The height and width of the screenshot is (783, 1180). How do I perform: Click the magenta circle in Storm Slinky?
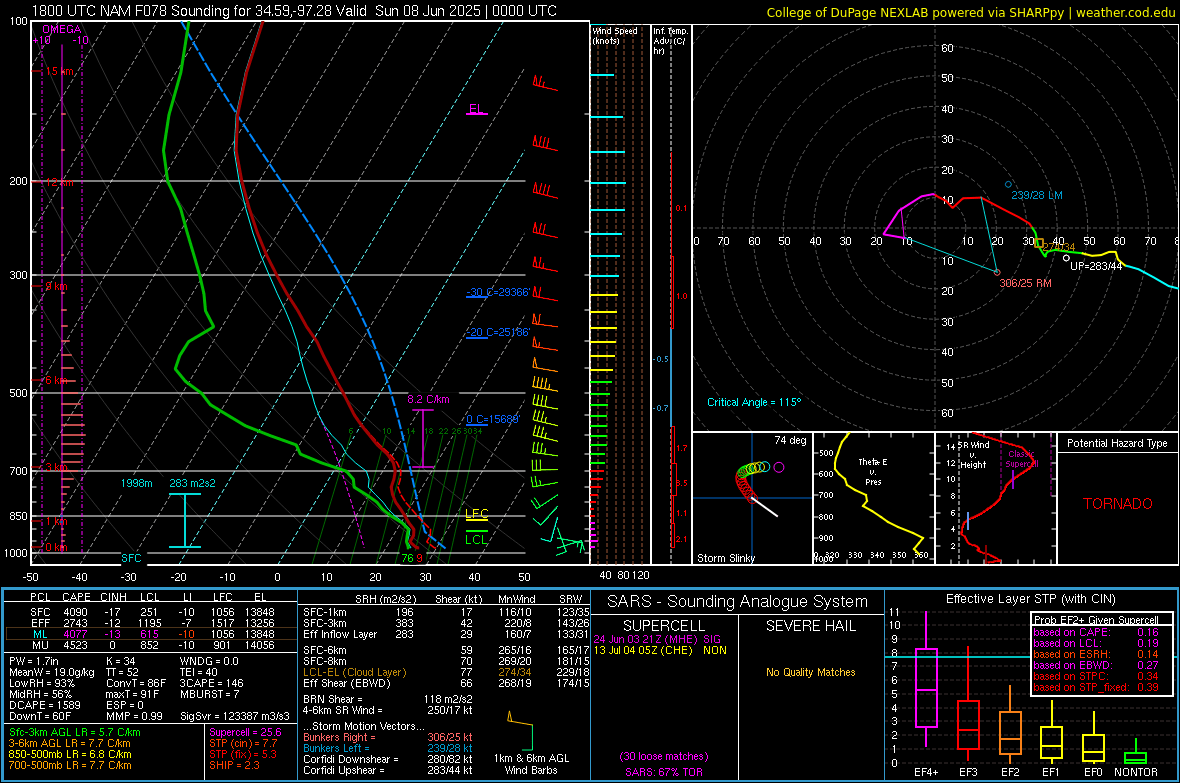(779, 467)
